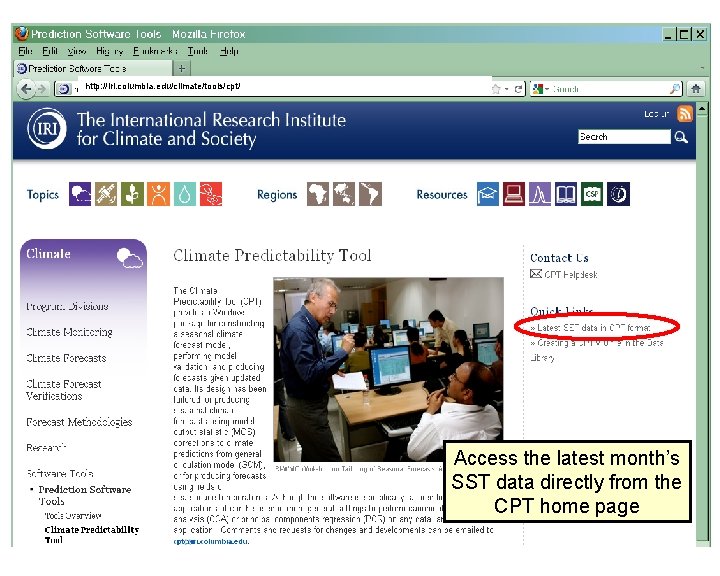Open the graduation cap education resource icon

[x=488, y=194]
